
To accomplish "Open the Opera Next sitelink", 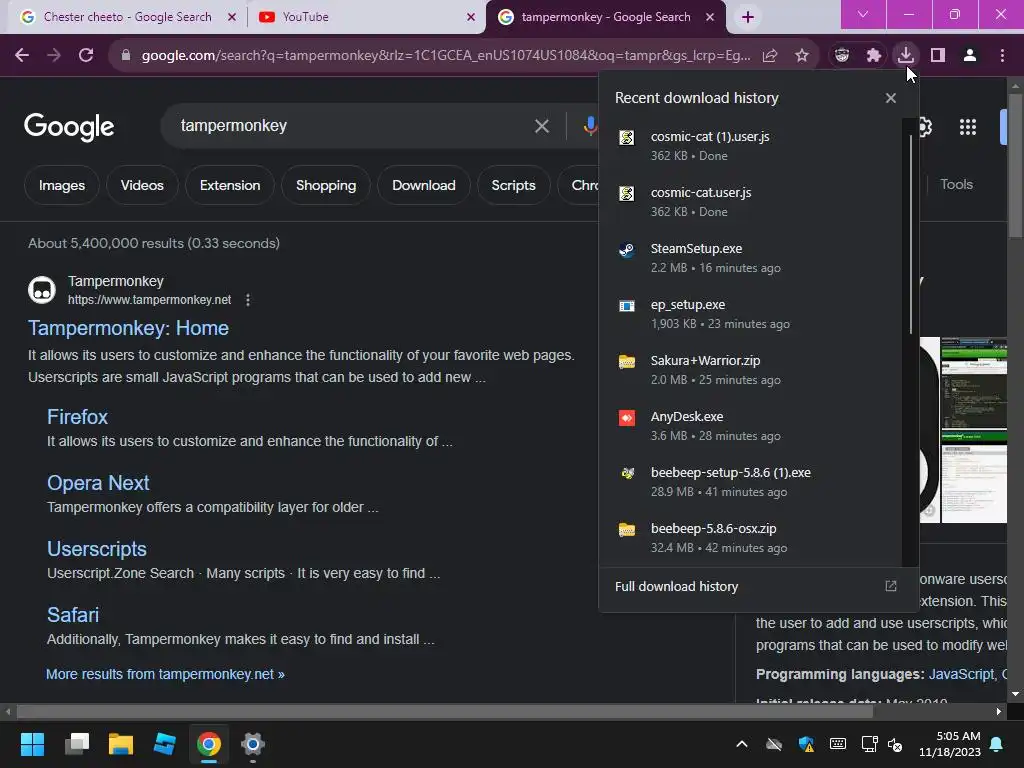I will (98, 483).
